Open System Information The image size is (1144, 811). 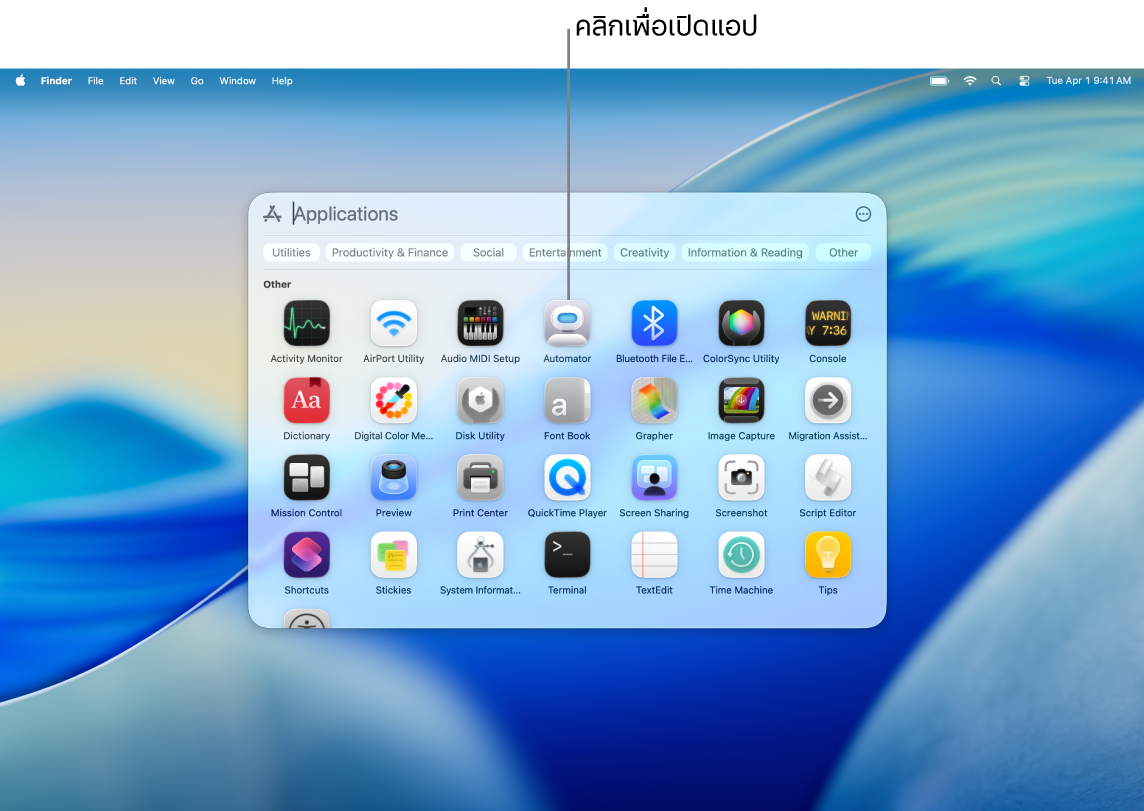pos(480,555)
